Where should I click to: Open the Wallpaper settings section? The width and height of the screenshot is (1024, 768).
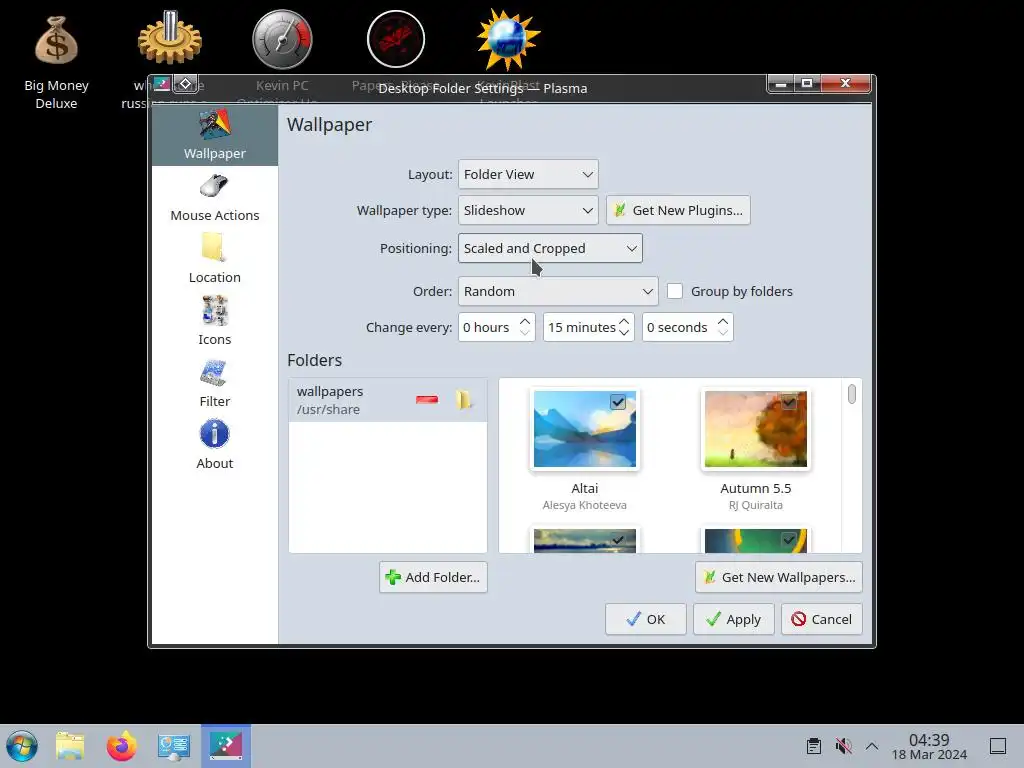[215, 135]
